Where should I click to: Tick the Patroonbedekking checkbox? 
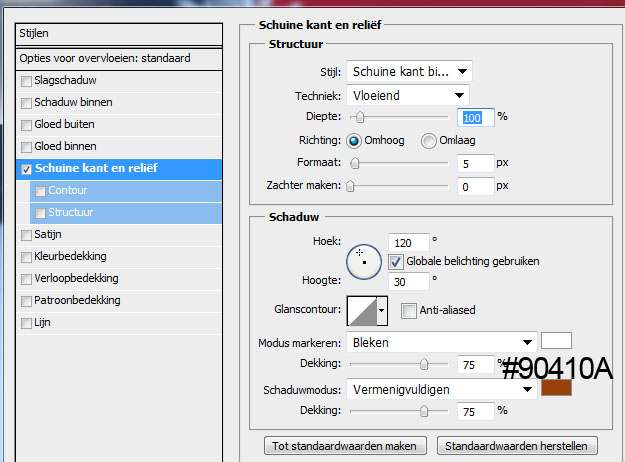26,301
